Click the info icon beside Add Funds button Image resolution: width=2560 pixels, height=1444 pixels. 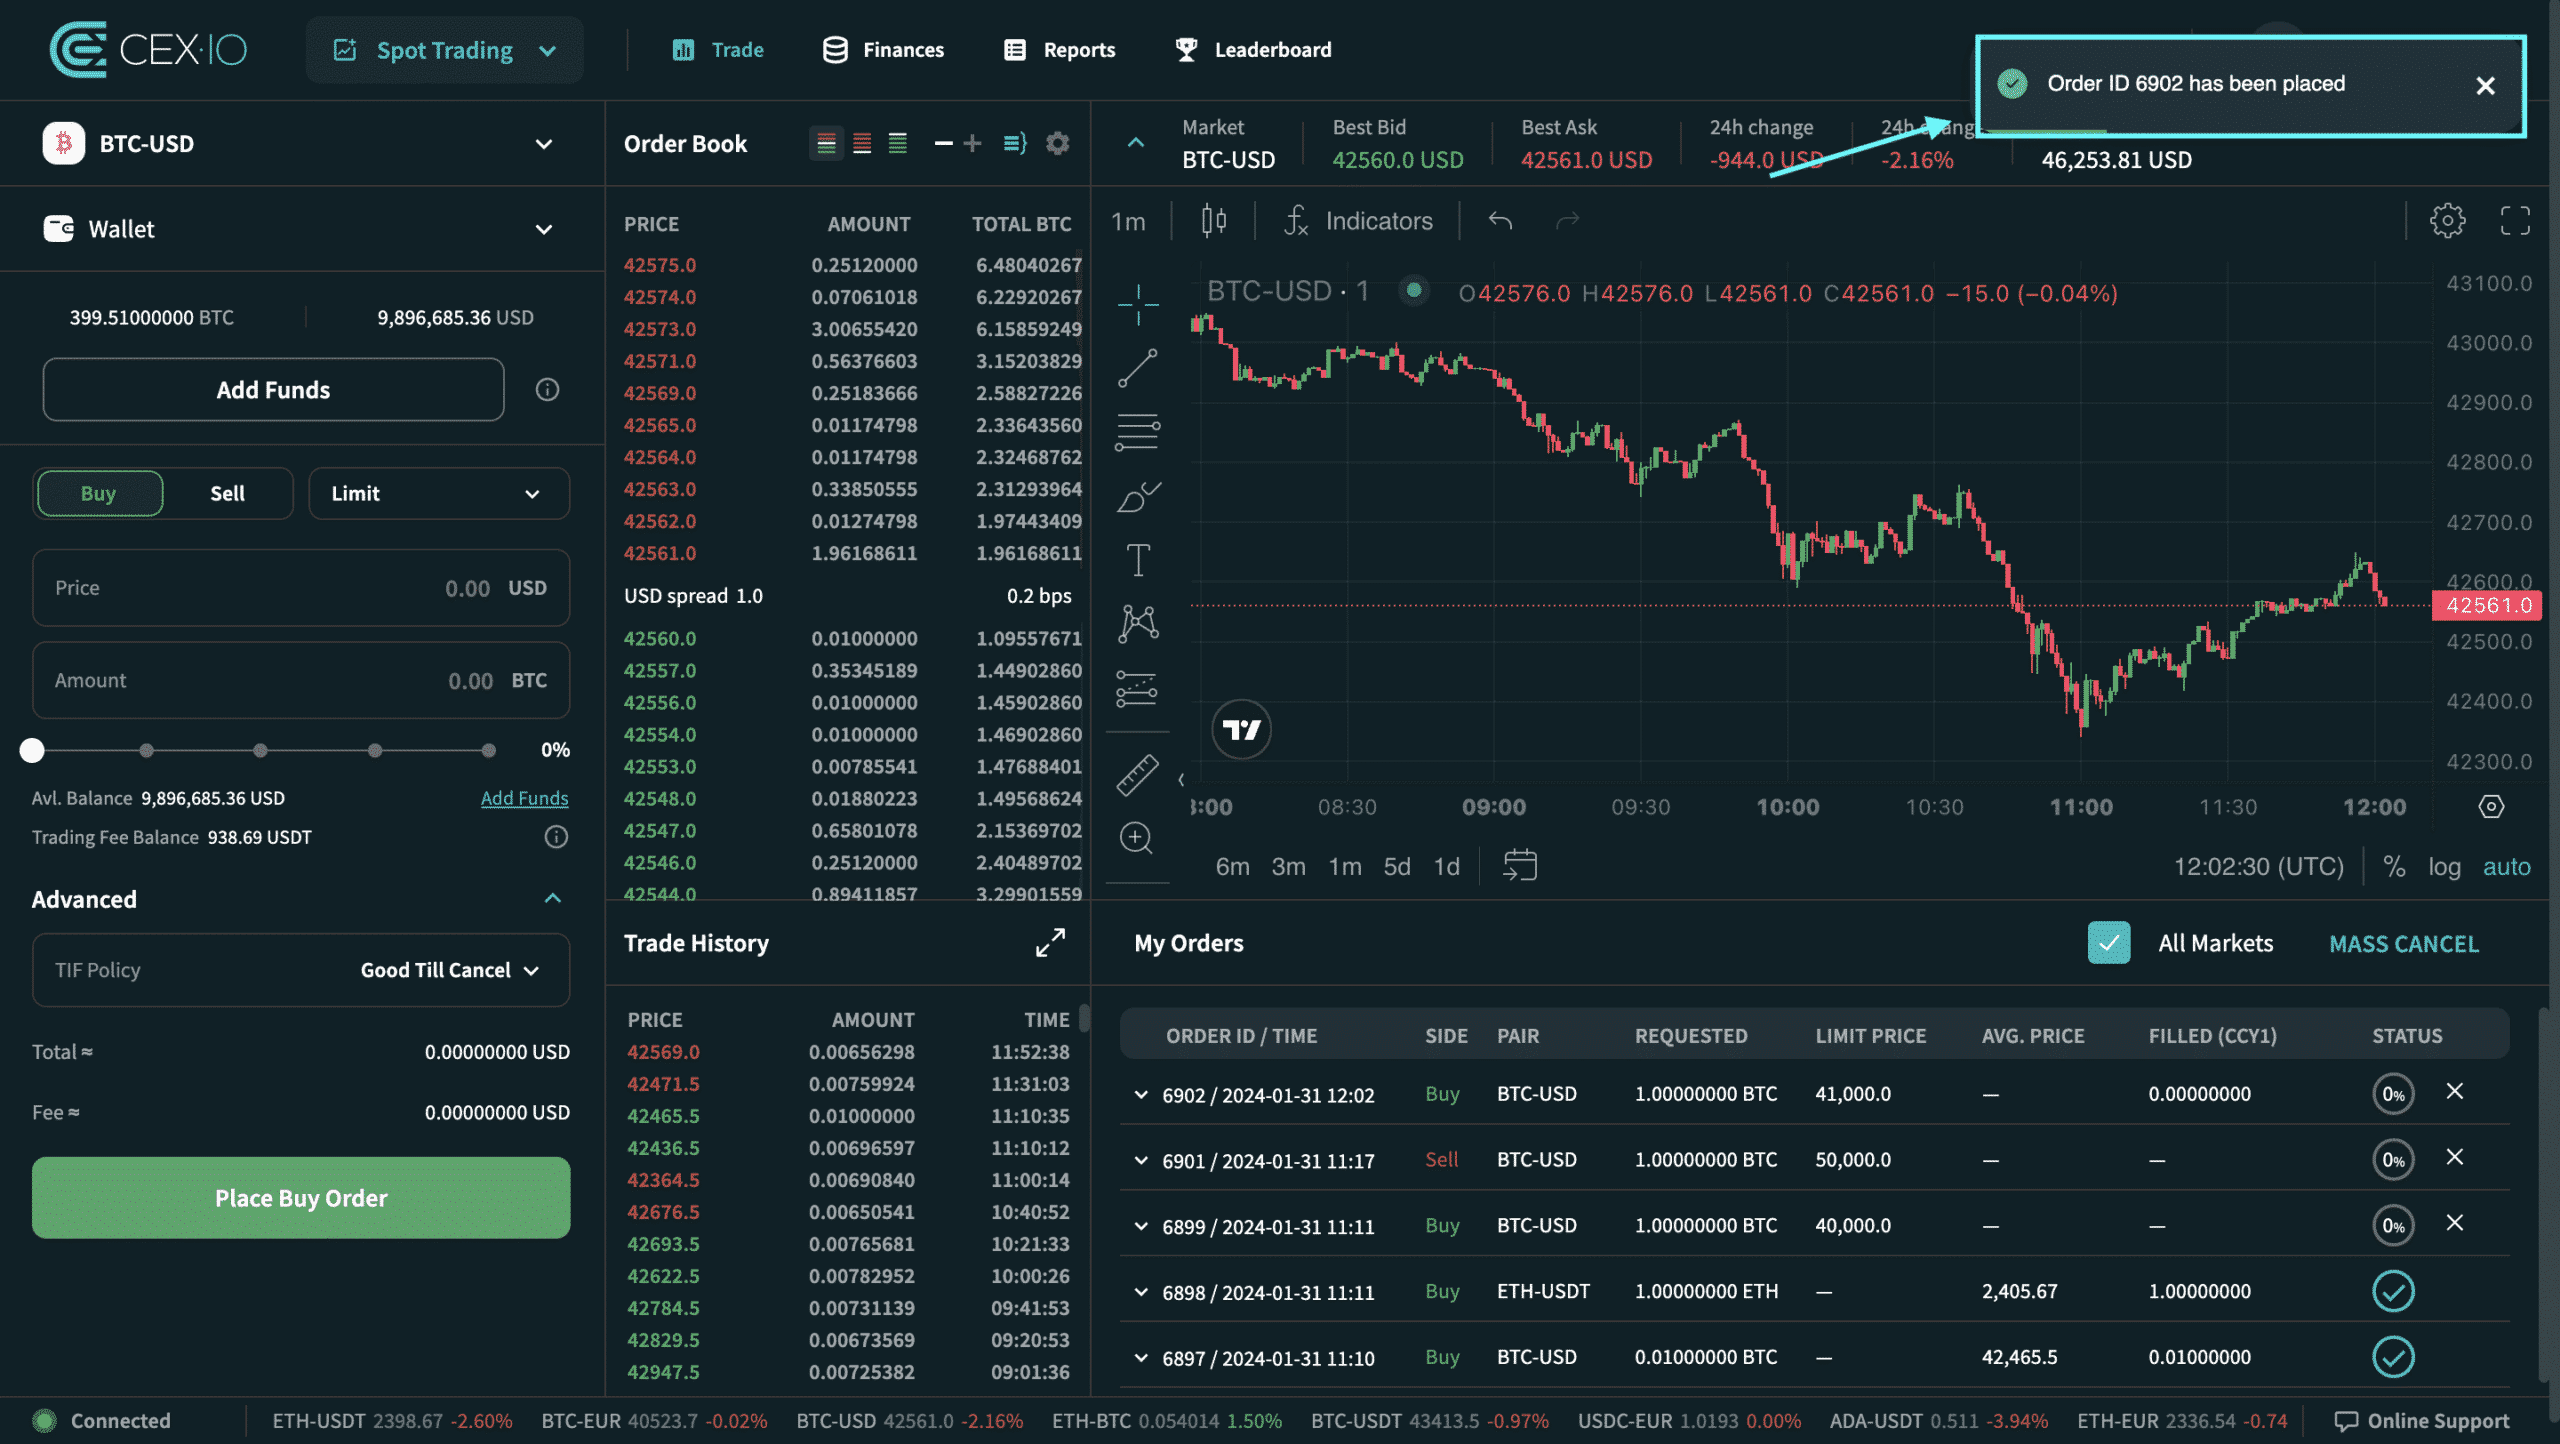(547, 389)
